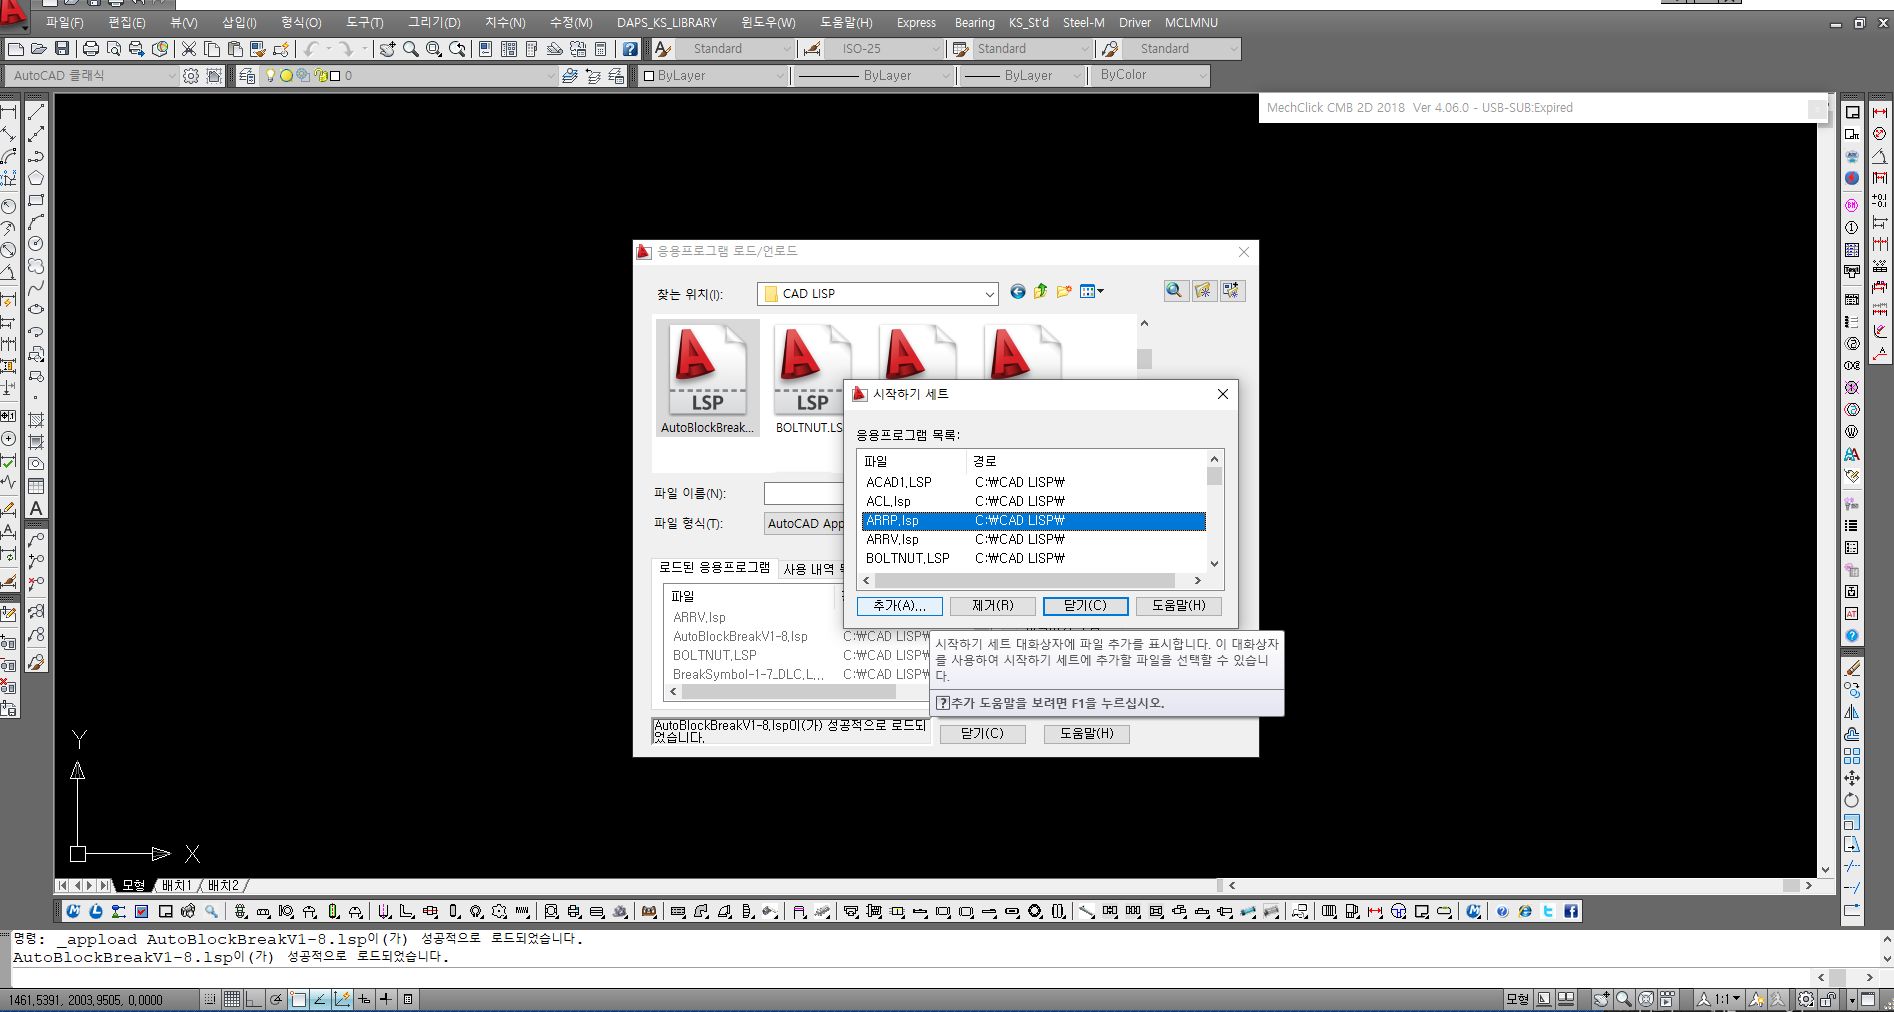Click the Zoom Realtime magnifier icon
Image resolution: width=1894 pixels, height=1012 pixels.
(410, 49)
